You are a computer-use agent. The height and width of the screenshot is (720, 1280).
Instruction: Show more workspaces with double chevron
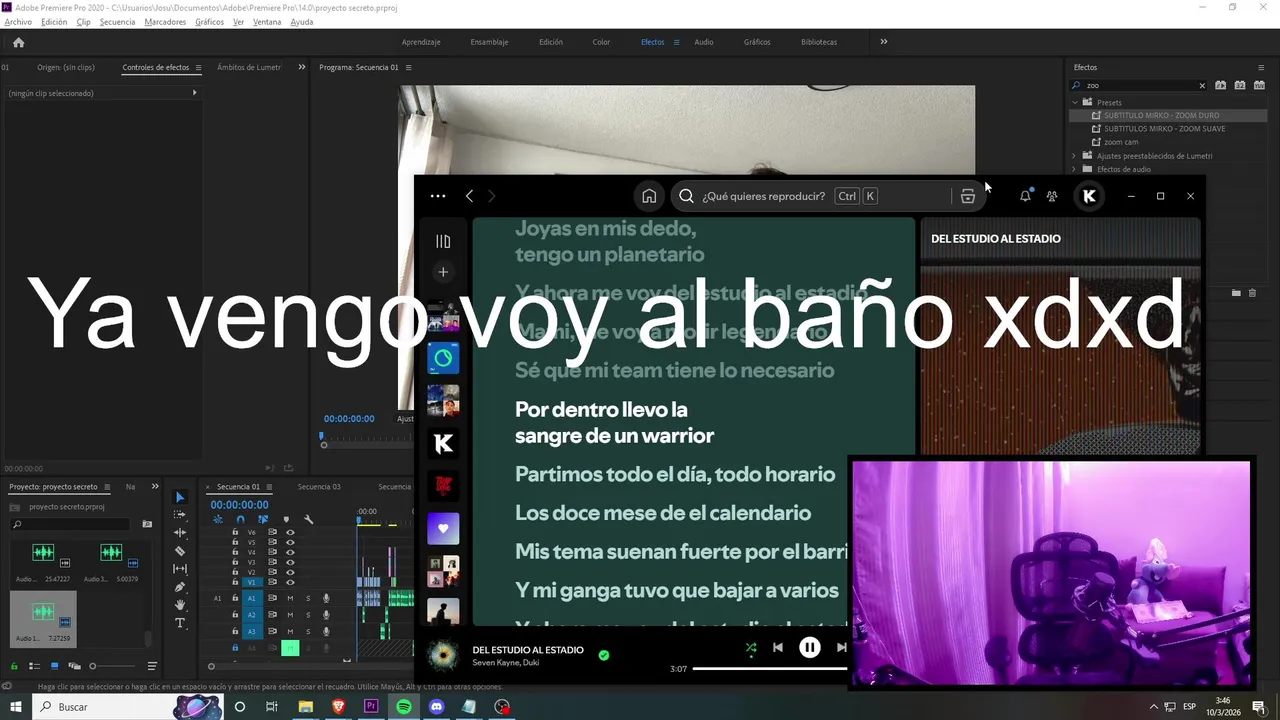(x=883, y=42)
